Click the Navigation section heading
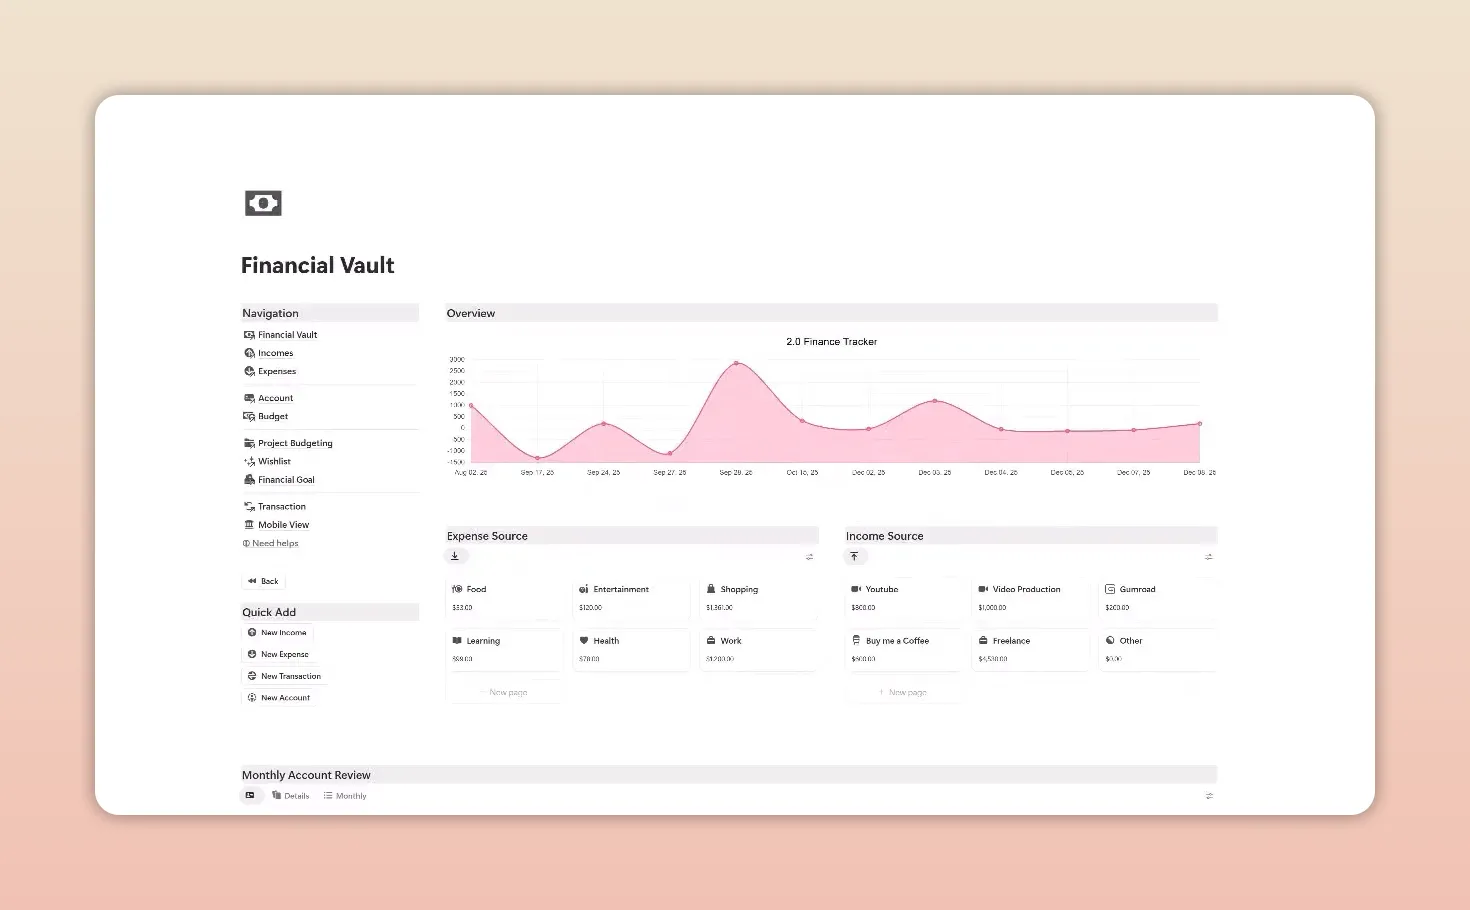 click(270, 313)
